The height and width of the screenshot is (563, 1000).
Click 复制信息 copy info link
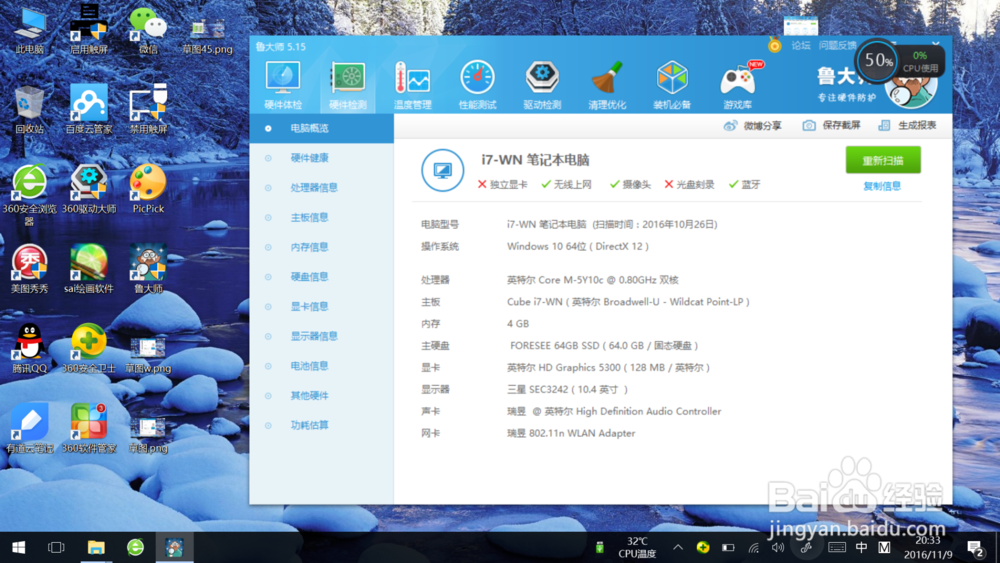click(882, 186)
